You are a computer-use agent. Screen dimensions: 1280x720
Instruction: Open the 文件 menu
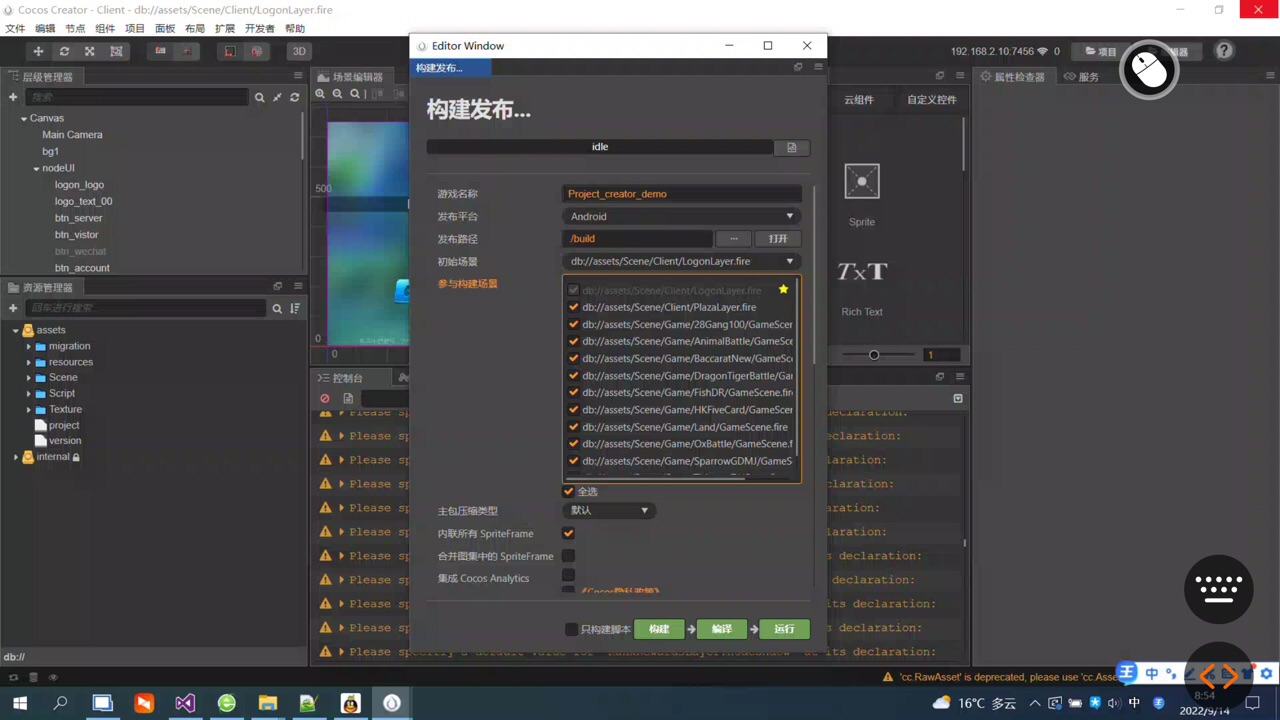(x=15, y=28)
